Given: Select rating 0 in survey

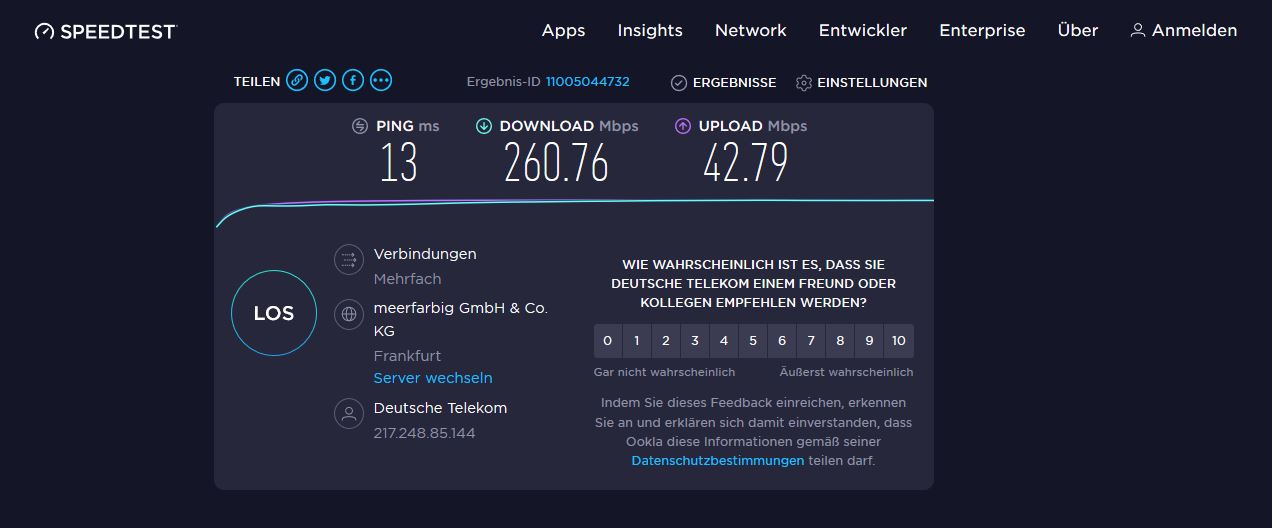Looking at the screenshot, I should [x=608, y=341].
